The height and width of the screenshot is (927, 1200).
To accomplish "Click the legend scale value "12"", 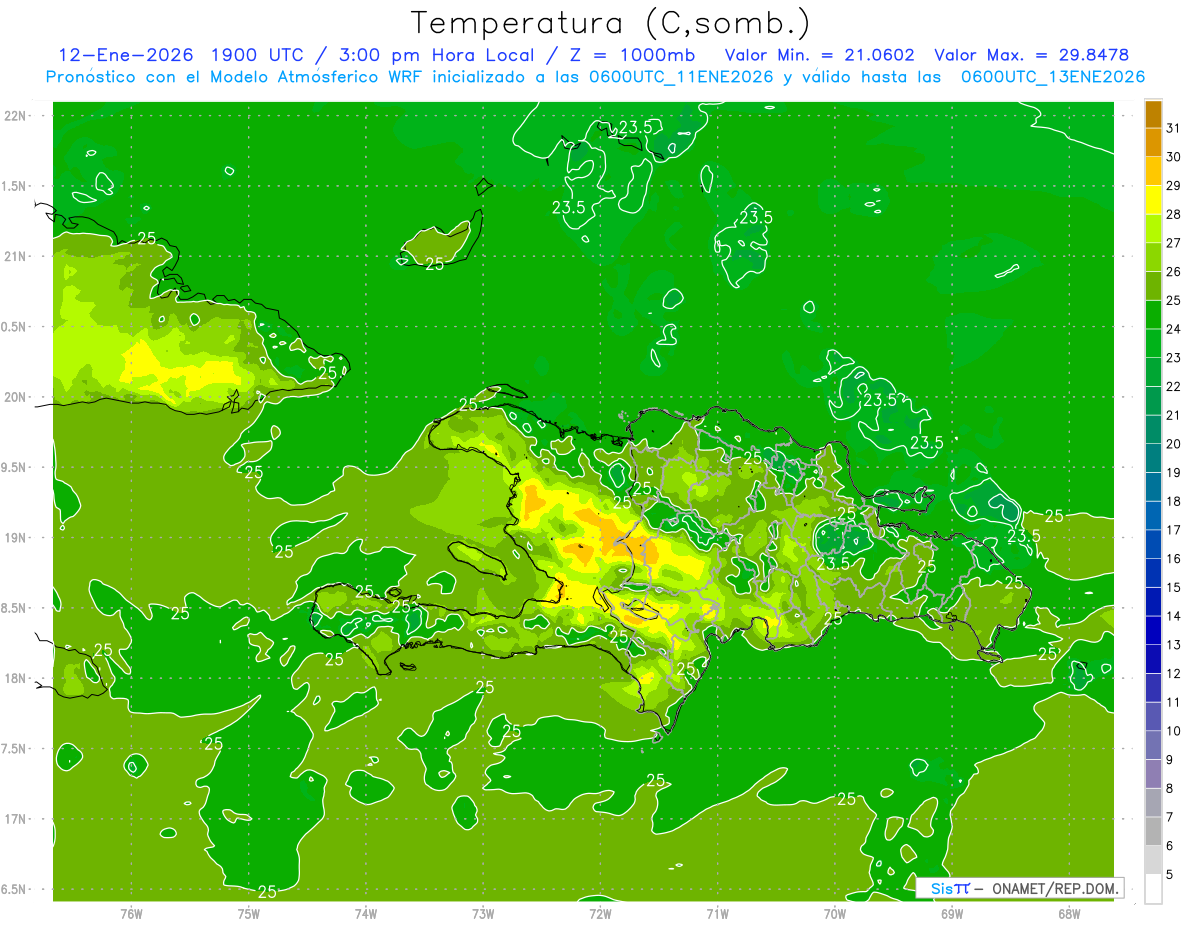I will [1174, 674].
